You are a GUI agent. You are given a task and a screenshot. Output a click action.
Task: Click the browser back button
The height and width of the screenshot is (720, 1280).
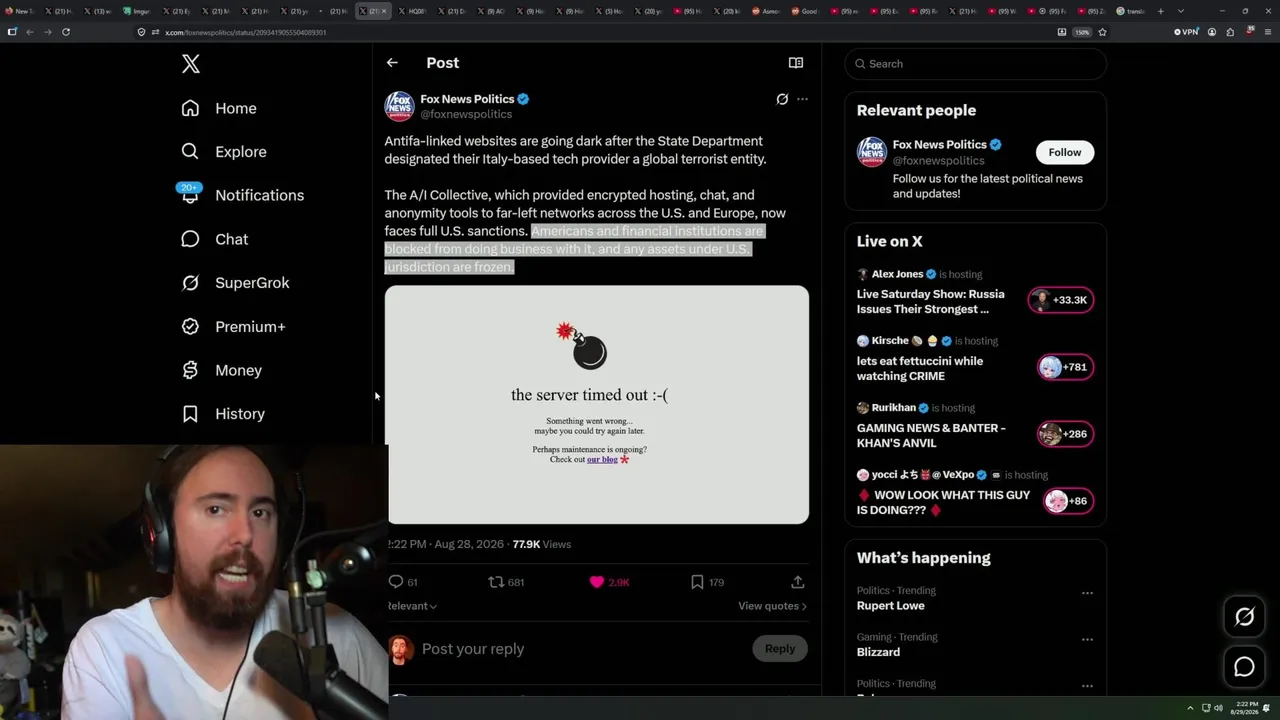(30, 32)
